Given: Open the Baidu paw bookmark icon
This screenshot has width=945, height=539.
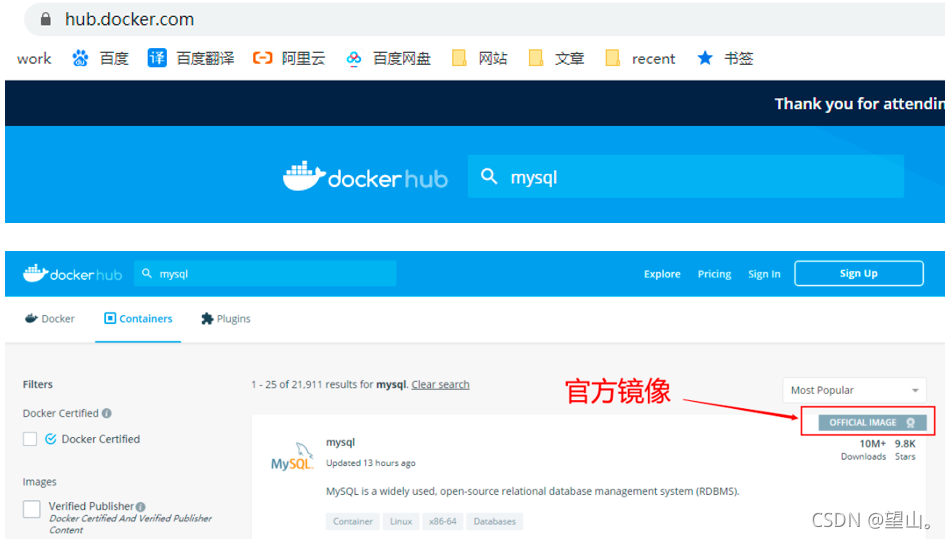Looking at the screenshot, I should [x=80, y=58].
